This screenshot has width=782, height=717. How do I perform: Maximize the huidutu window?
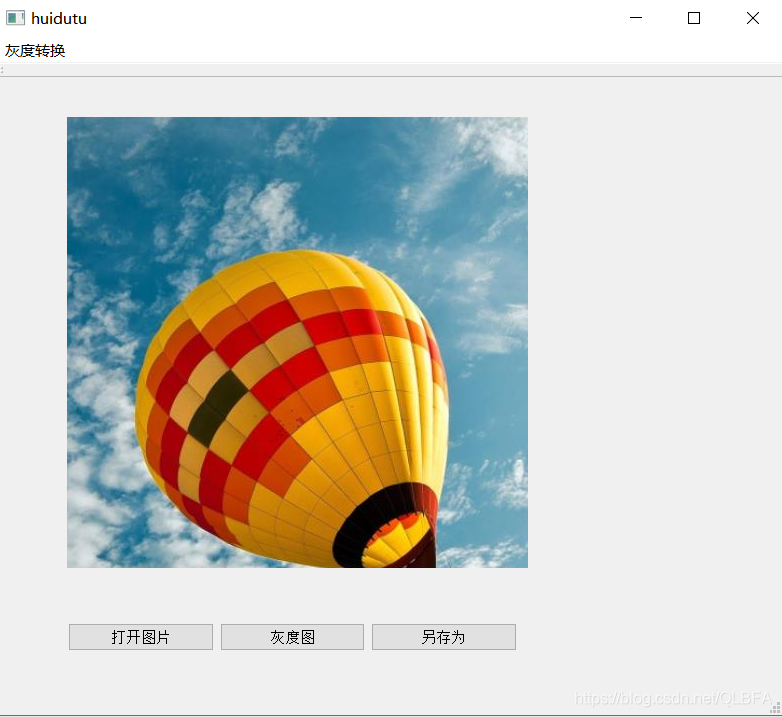[x=694, y=18]
